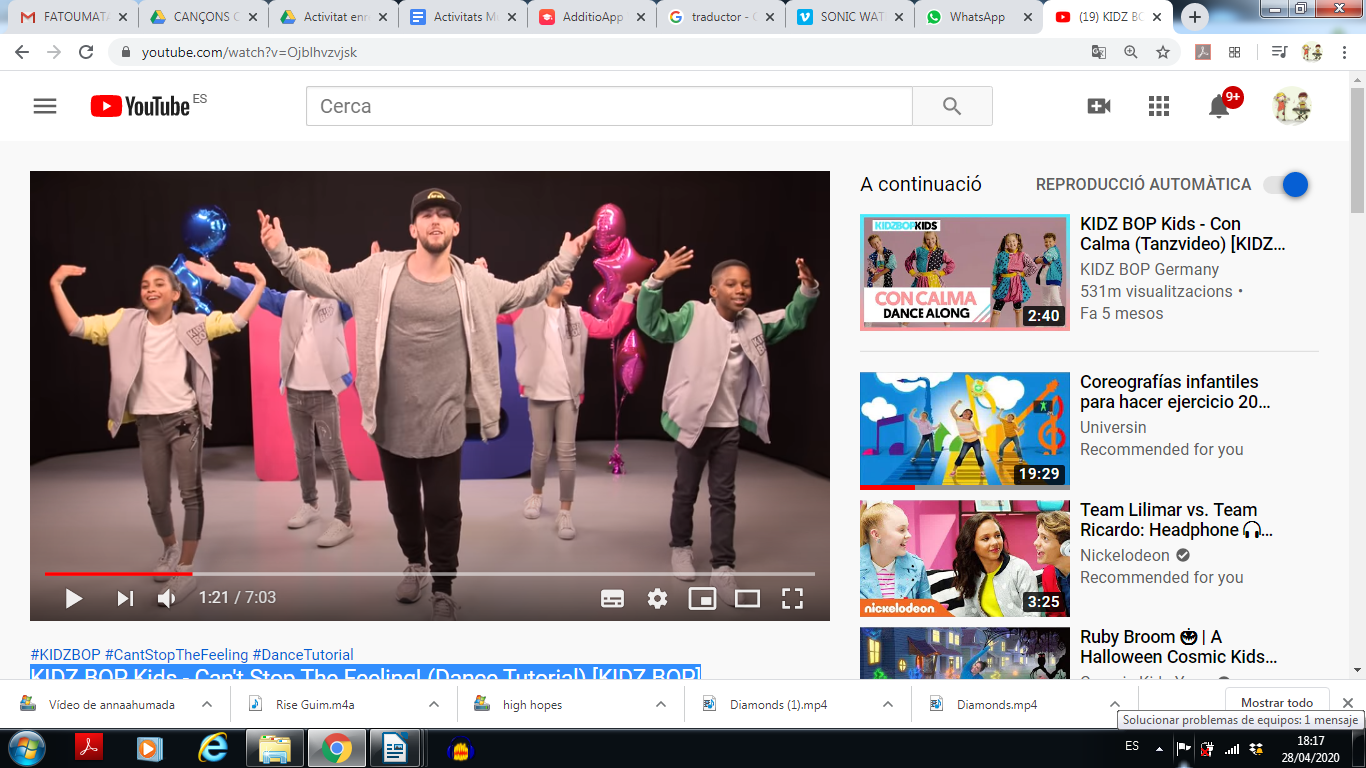Click the page vertical scrollbar

(1357, 150)
